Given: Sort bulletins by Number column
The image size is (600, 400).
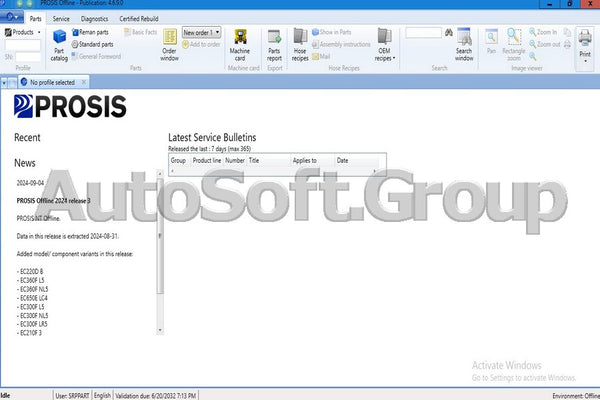Looking at the screenshot, I should click(235, 160).
